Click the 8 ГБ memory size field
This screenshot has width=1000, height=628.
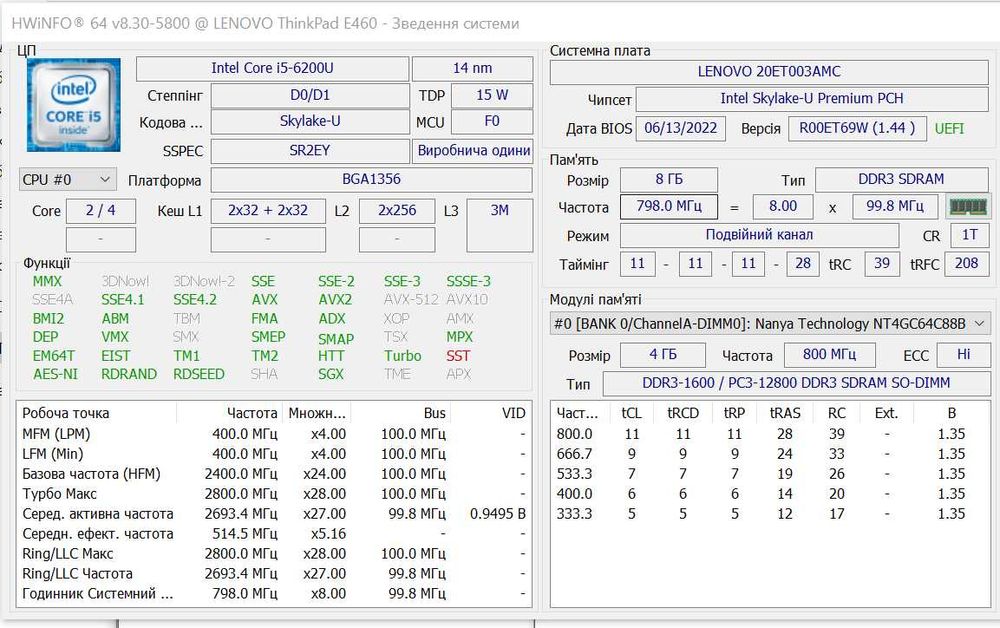(x=669, y=180)
